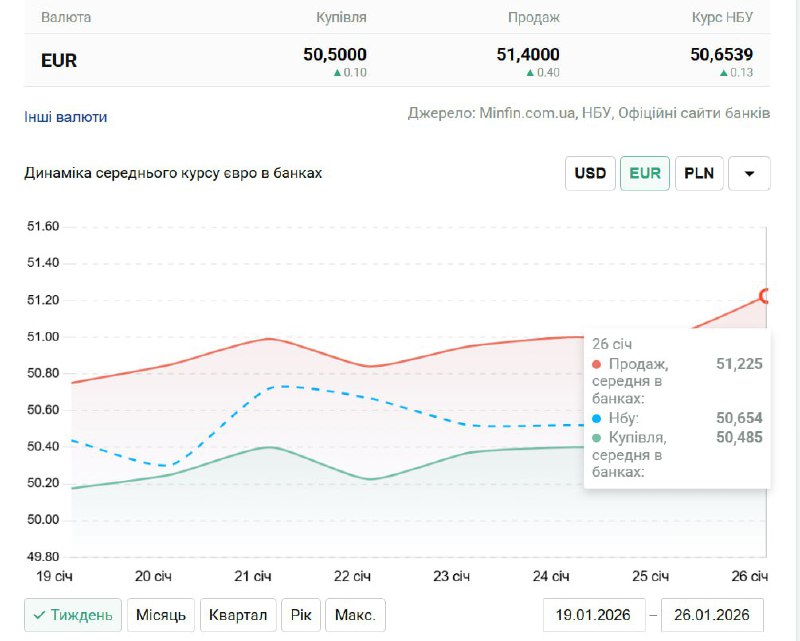Screen dimensions: 800x641
Task: Click the blue Нбу legend dot in tooltip
Action: [597, 418]
